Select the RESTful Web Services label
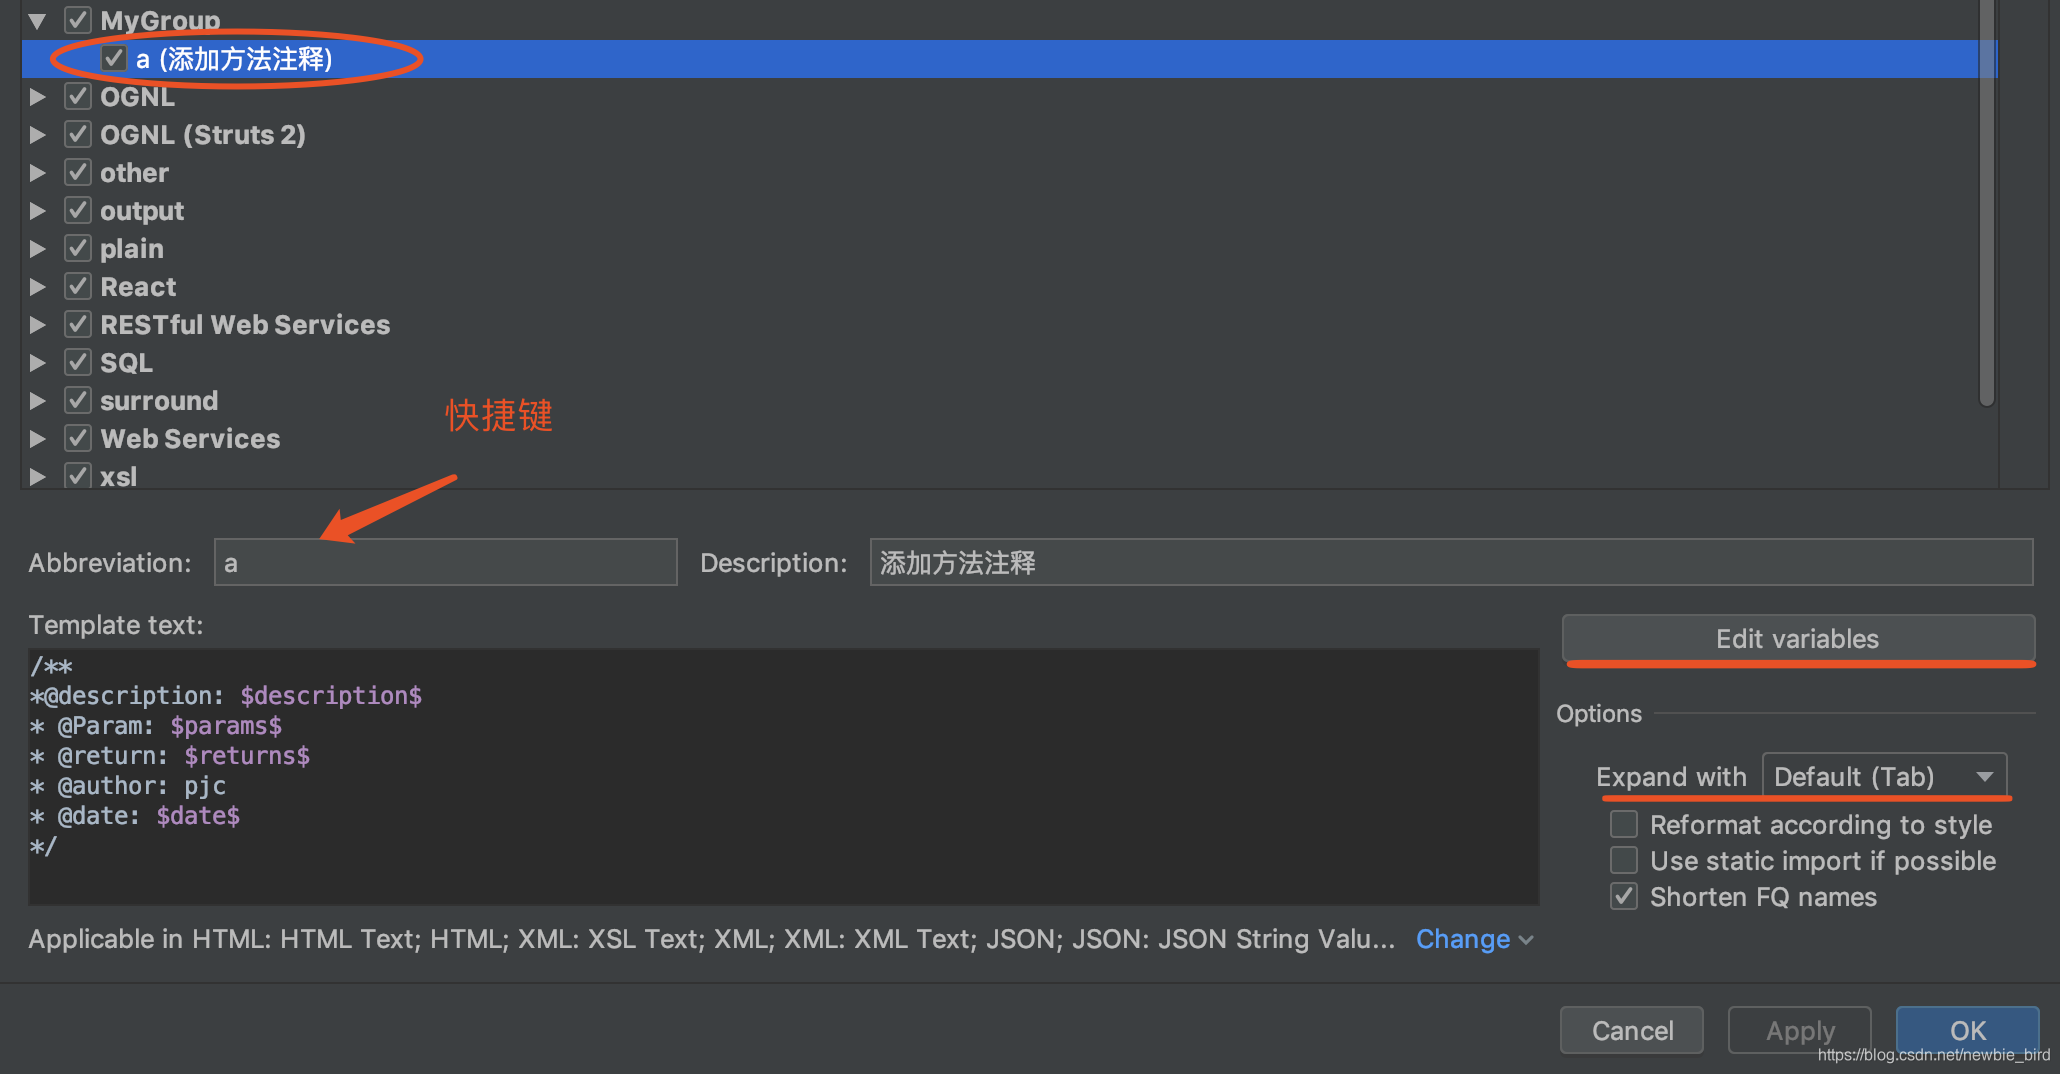Screen dimensions: 2060x1074 click(245, 325)
